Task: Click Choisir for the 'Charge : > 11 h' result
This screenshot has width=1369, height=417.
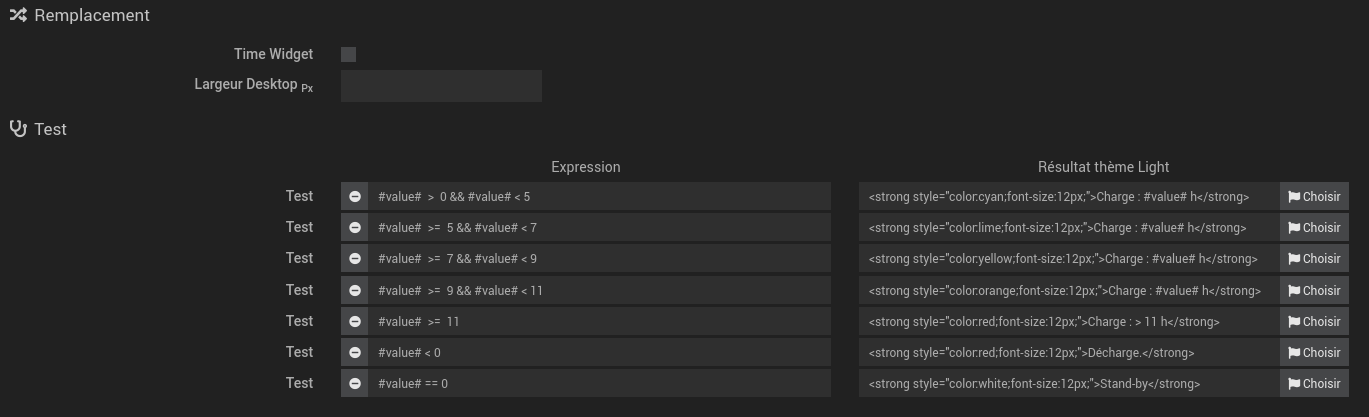Action: (1314, 321)
